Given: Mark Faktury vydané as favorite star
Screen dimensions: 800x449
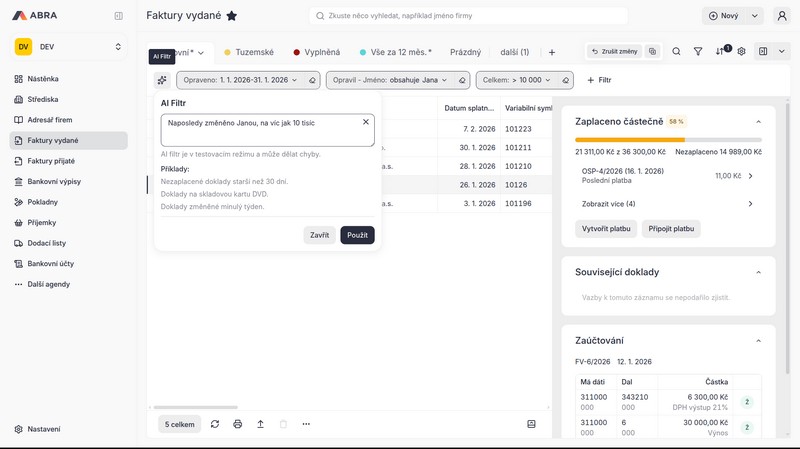Looking at the screenshot, I should click(x=232, y=16).
